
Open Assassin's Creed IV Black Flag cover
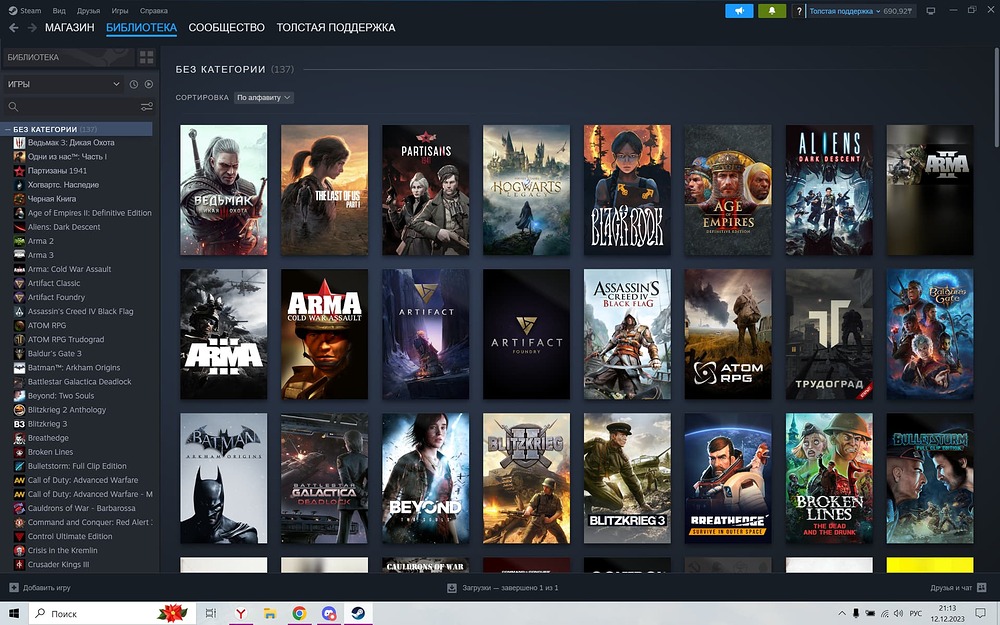(x=627, y=334)
